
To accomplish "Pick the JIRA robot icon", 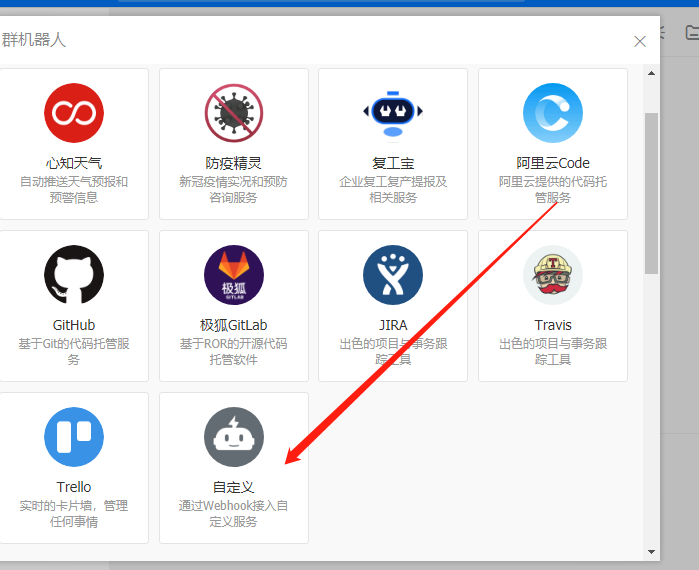I will click(x=393, y=275).
